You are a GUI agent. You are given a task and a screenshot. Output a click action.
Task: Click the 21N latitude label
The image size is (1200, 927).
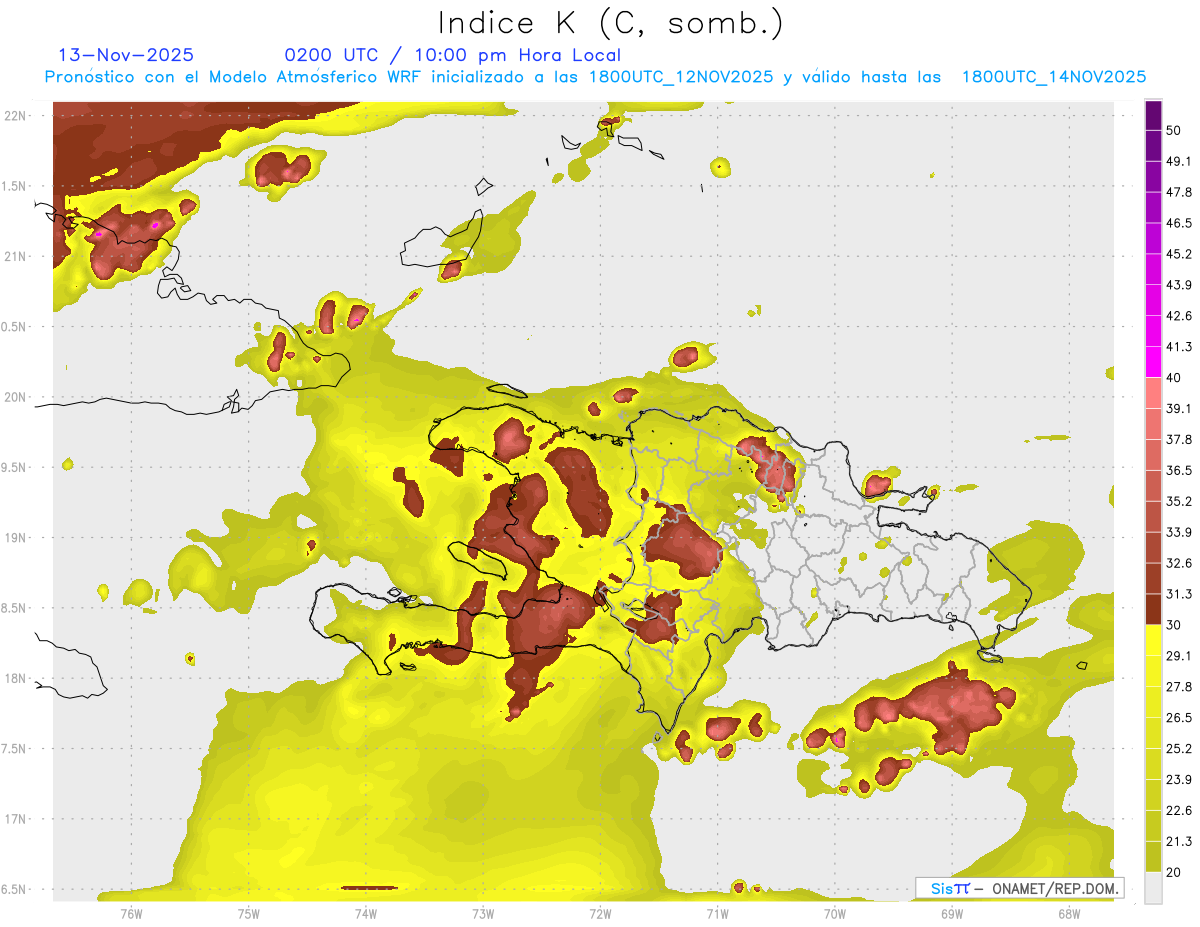(x=17, y=257)
